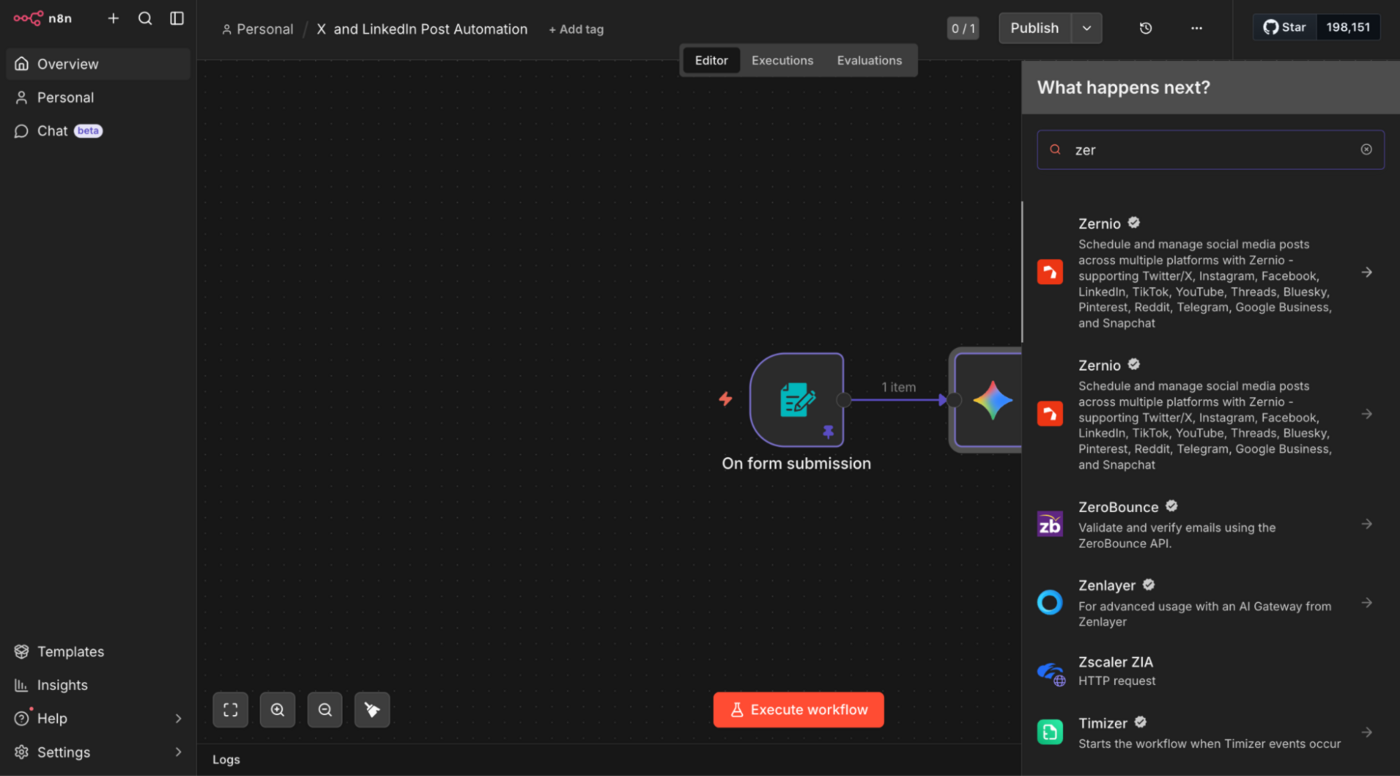Click the Zscaler ZIA icon
1400x776 pixels.
pyautogui.click(x=1050, y=673)
